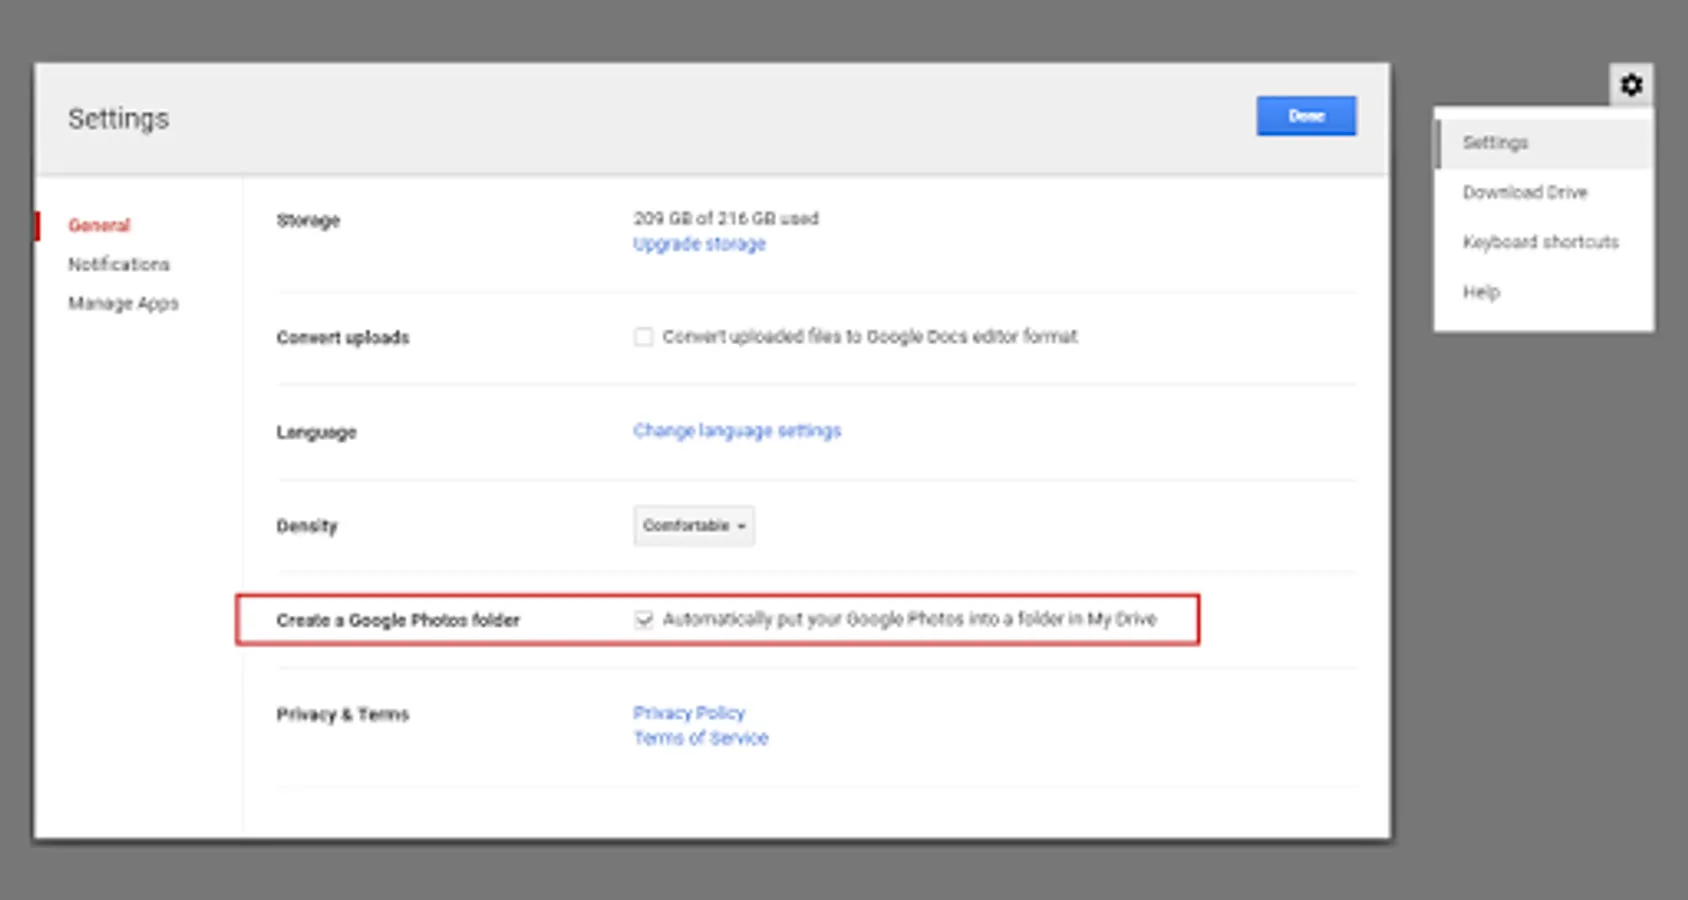
Task: Open Change language settings link
Action: tap(737, 431)
